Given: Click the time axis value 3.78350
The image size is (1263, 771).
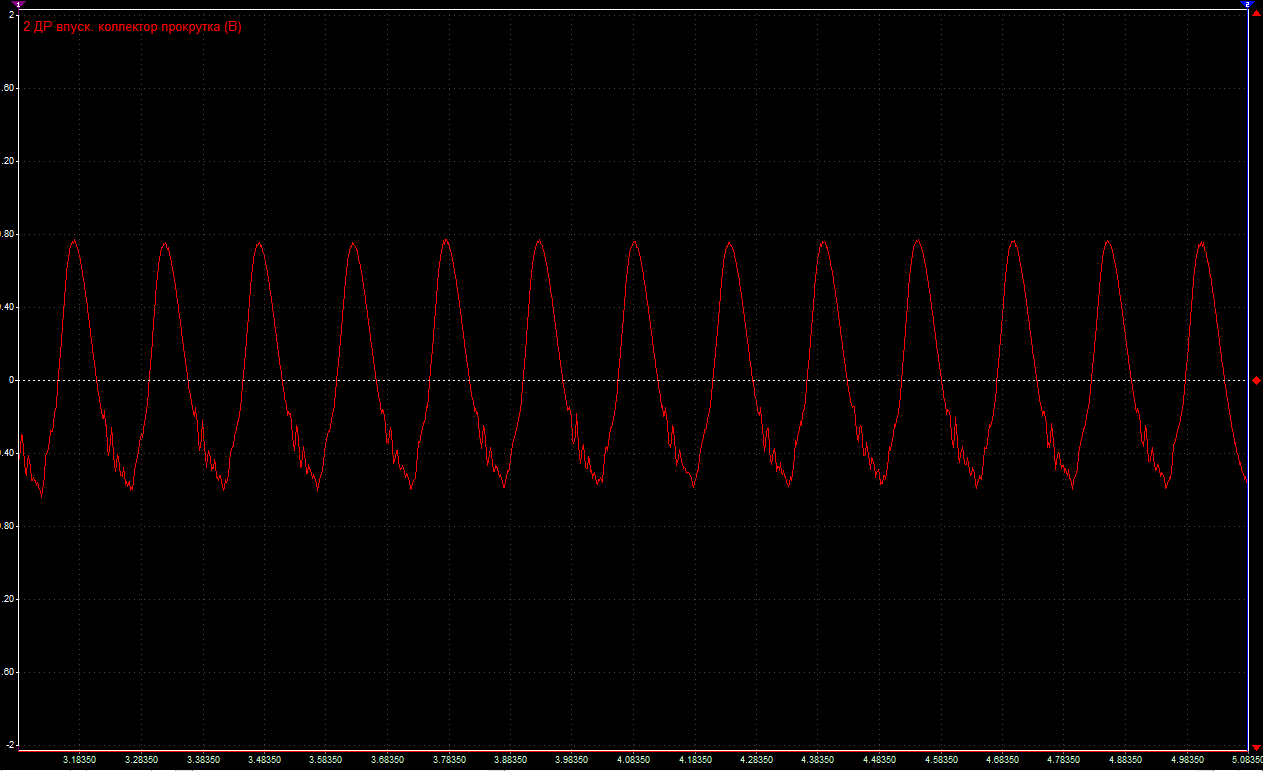Looking at the screenshot, I should tap(449, 760).
